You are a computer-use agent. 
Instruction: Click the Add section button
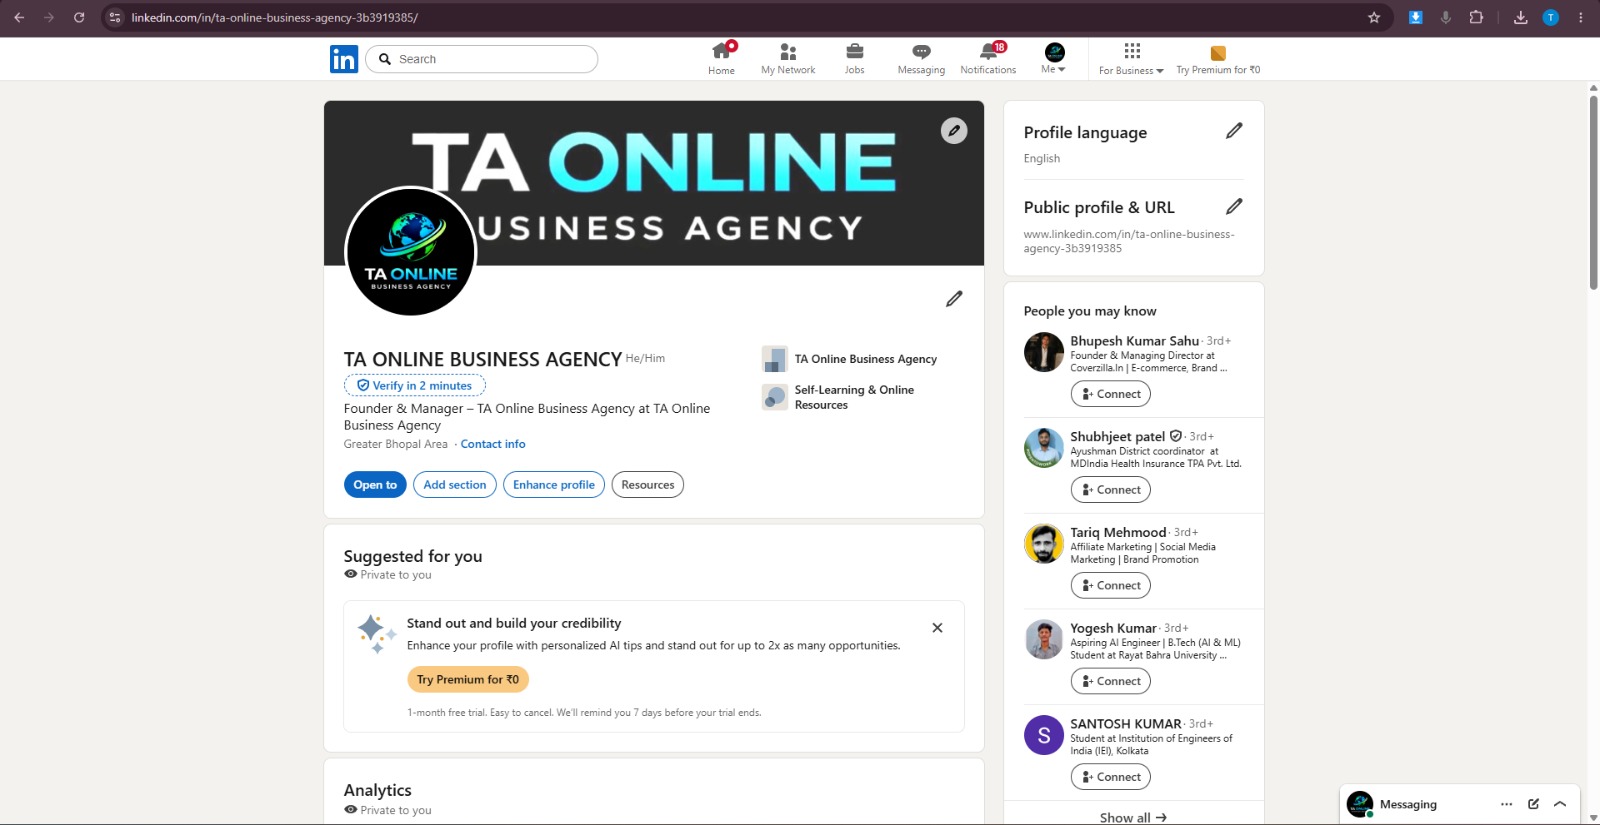click(455, 485)
